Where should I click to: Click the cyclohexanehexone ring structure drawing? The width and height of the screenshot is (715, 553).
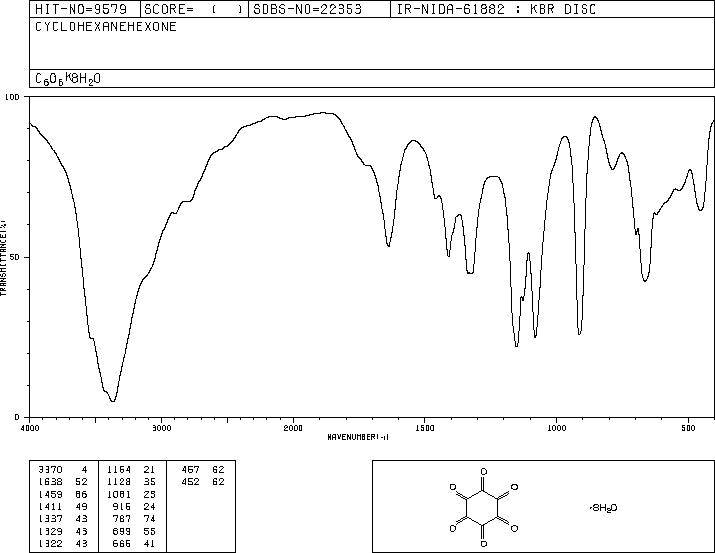pos(483,507)
